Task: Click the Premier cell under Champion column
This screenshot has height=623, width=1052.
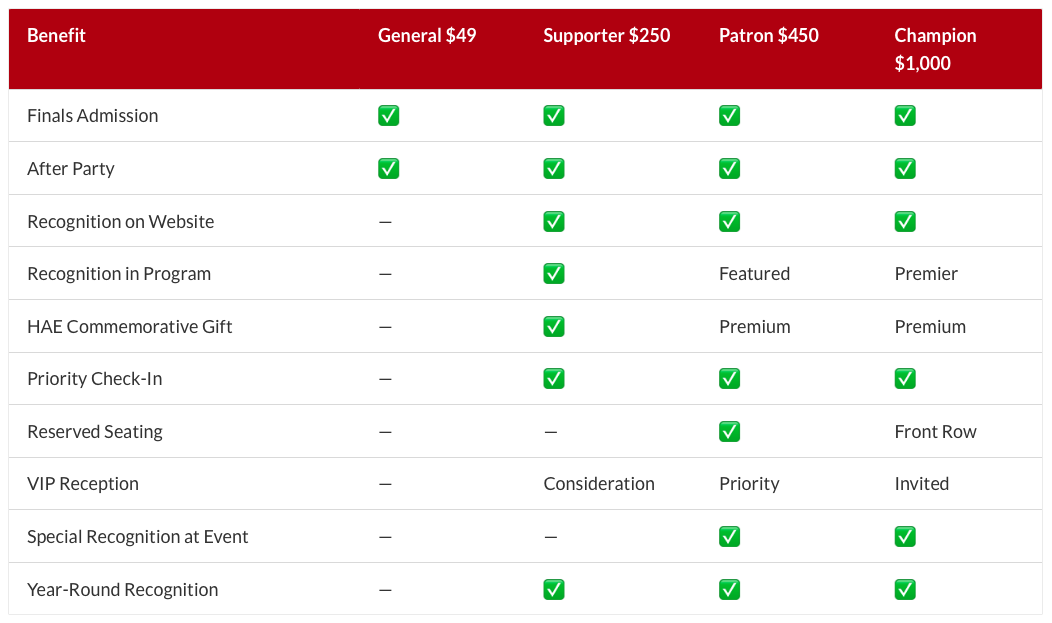Action: tap(926, 274)
